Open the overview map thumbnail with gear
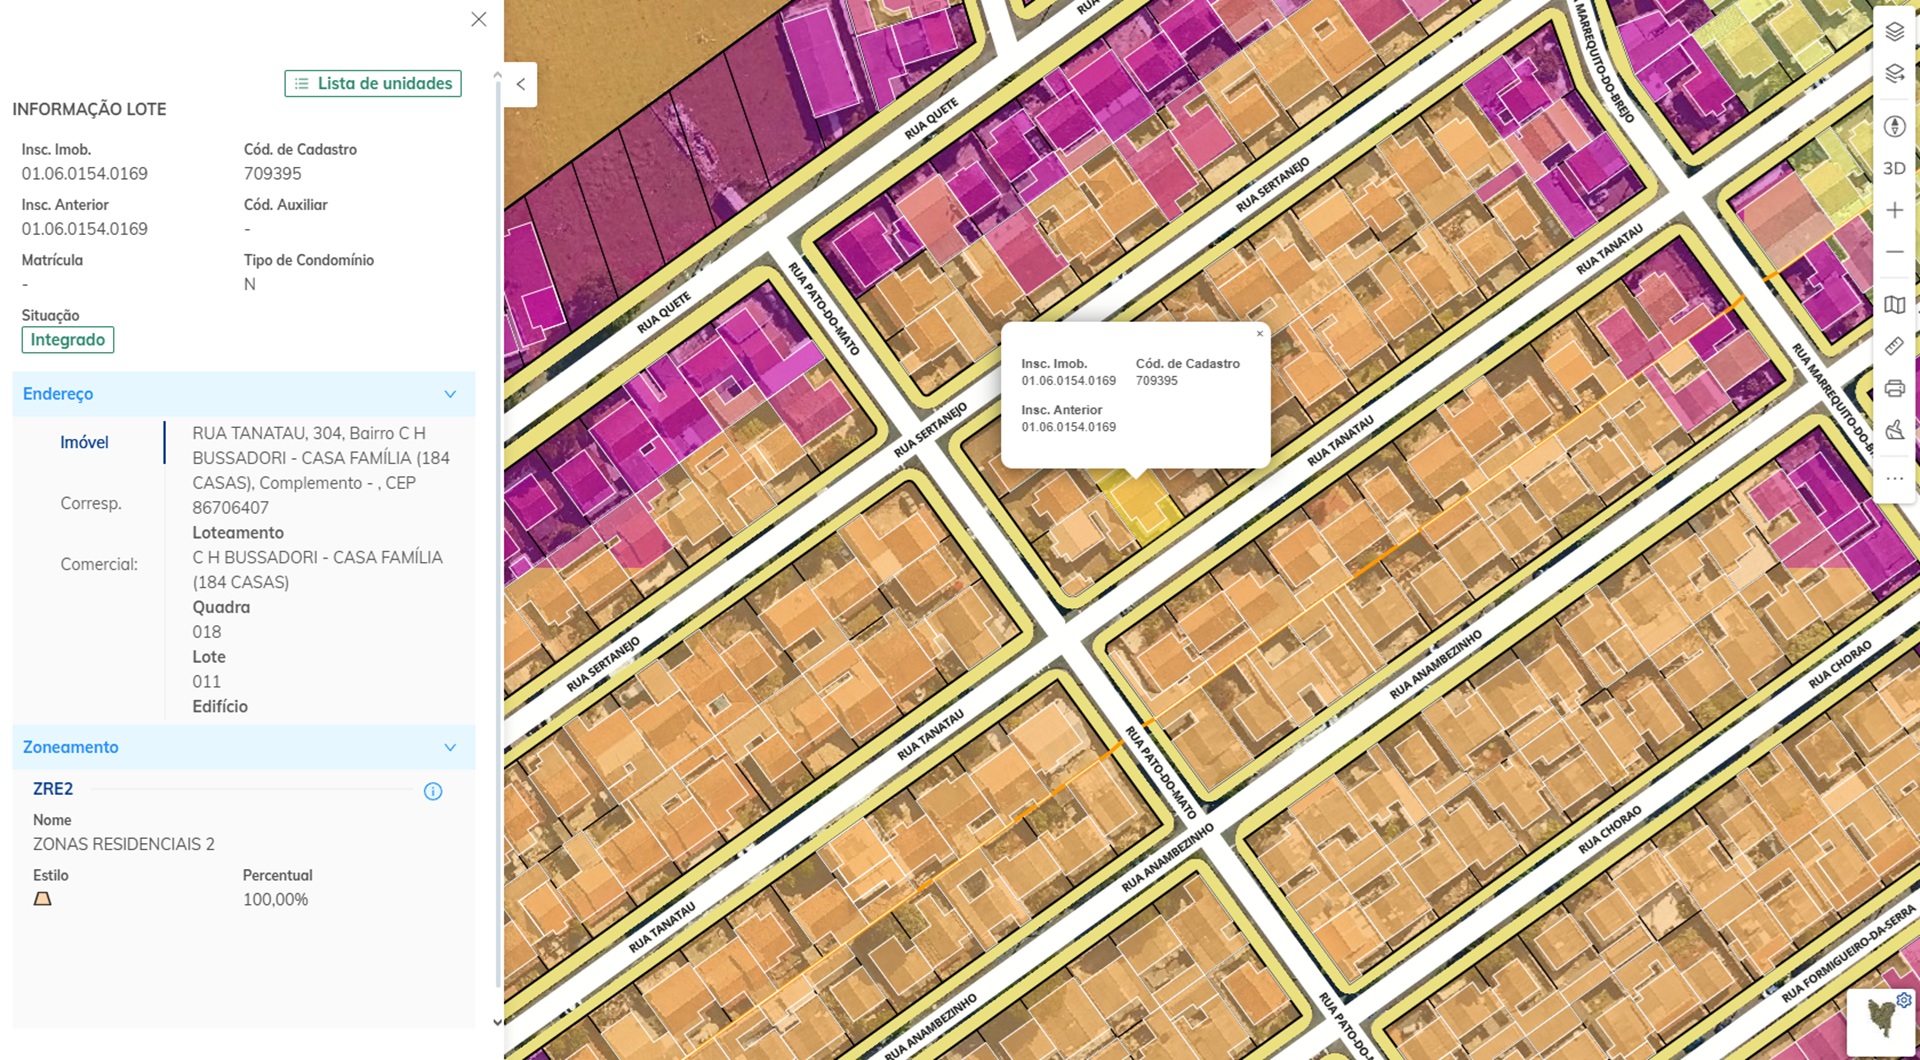The image size is (1920, 1060). (x=1883, y=1022)
